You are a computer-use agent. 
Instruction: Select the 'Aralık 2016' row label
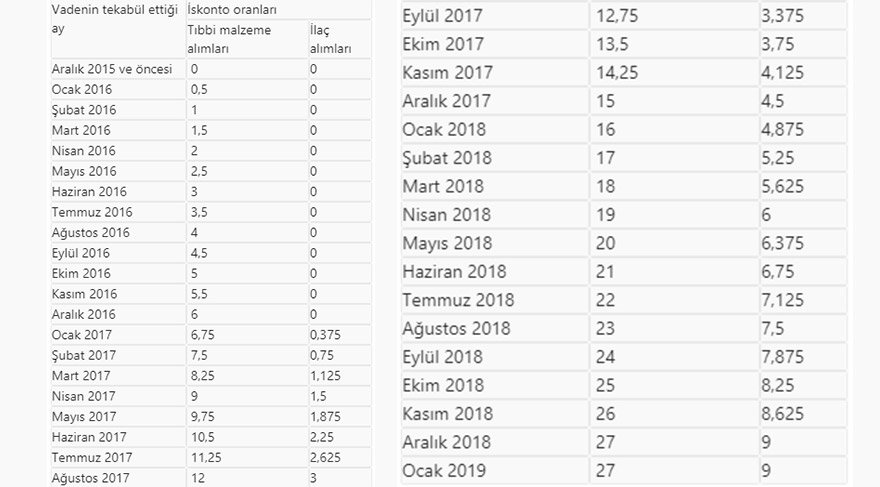pos(84,314)
